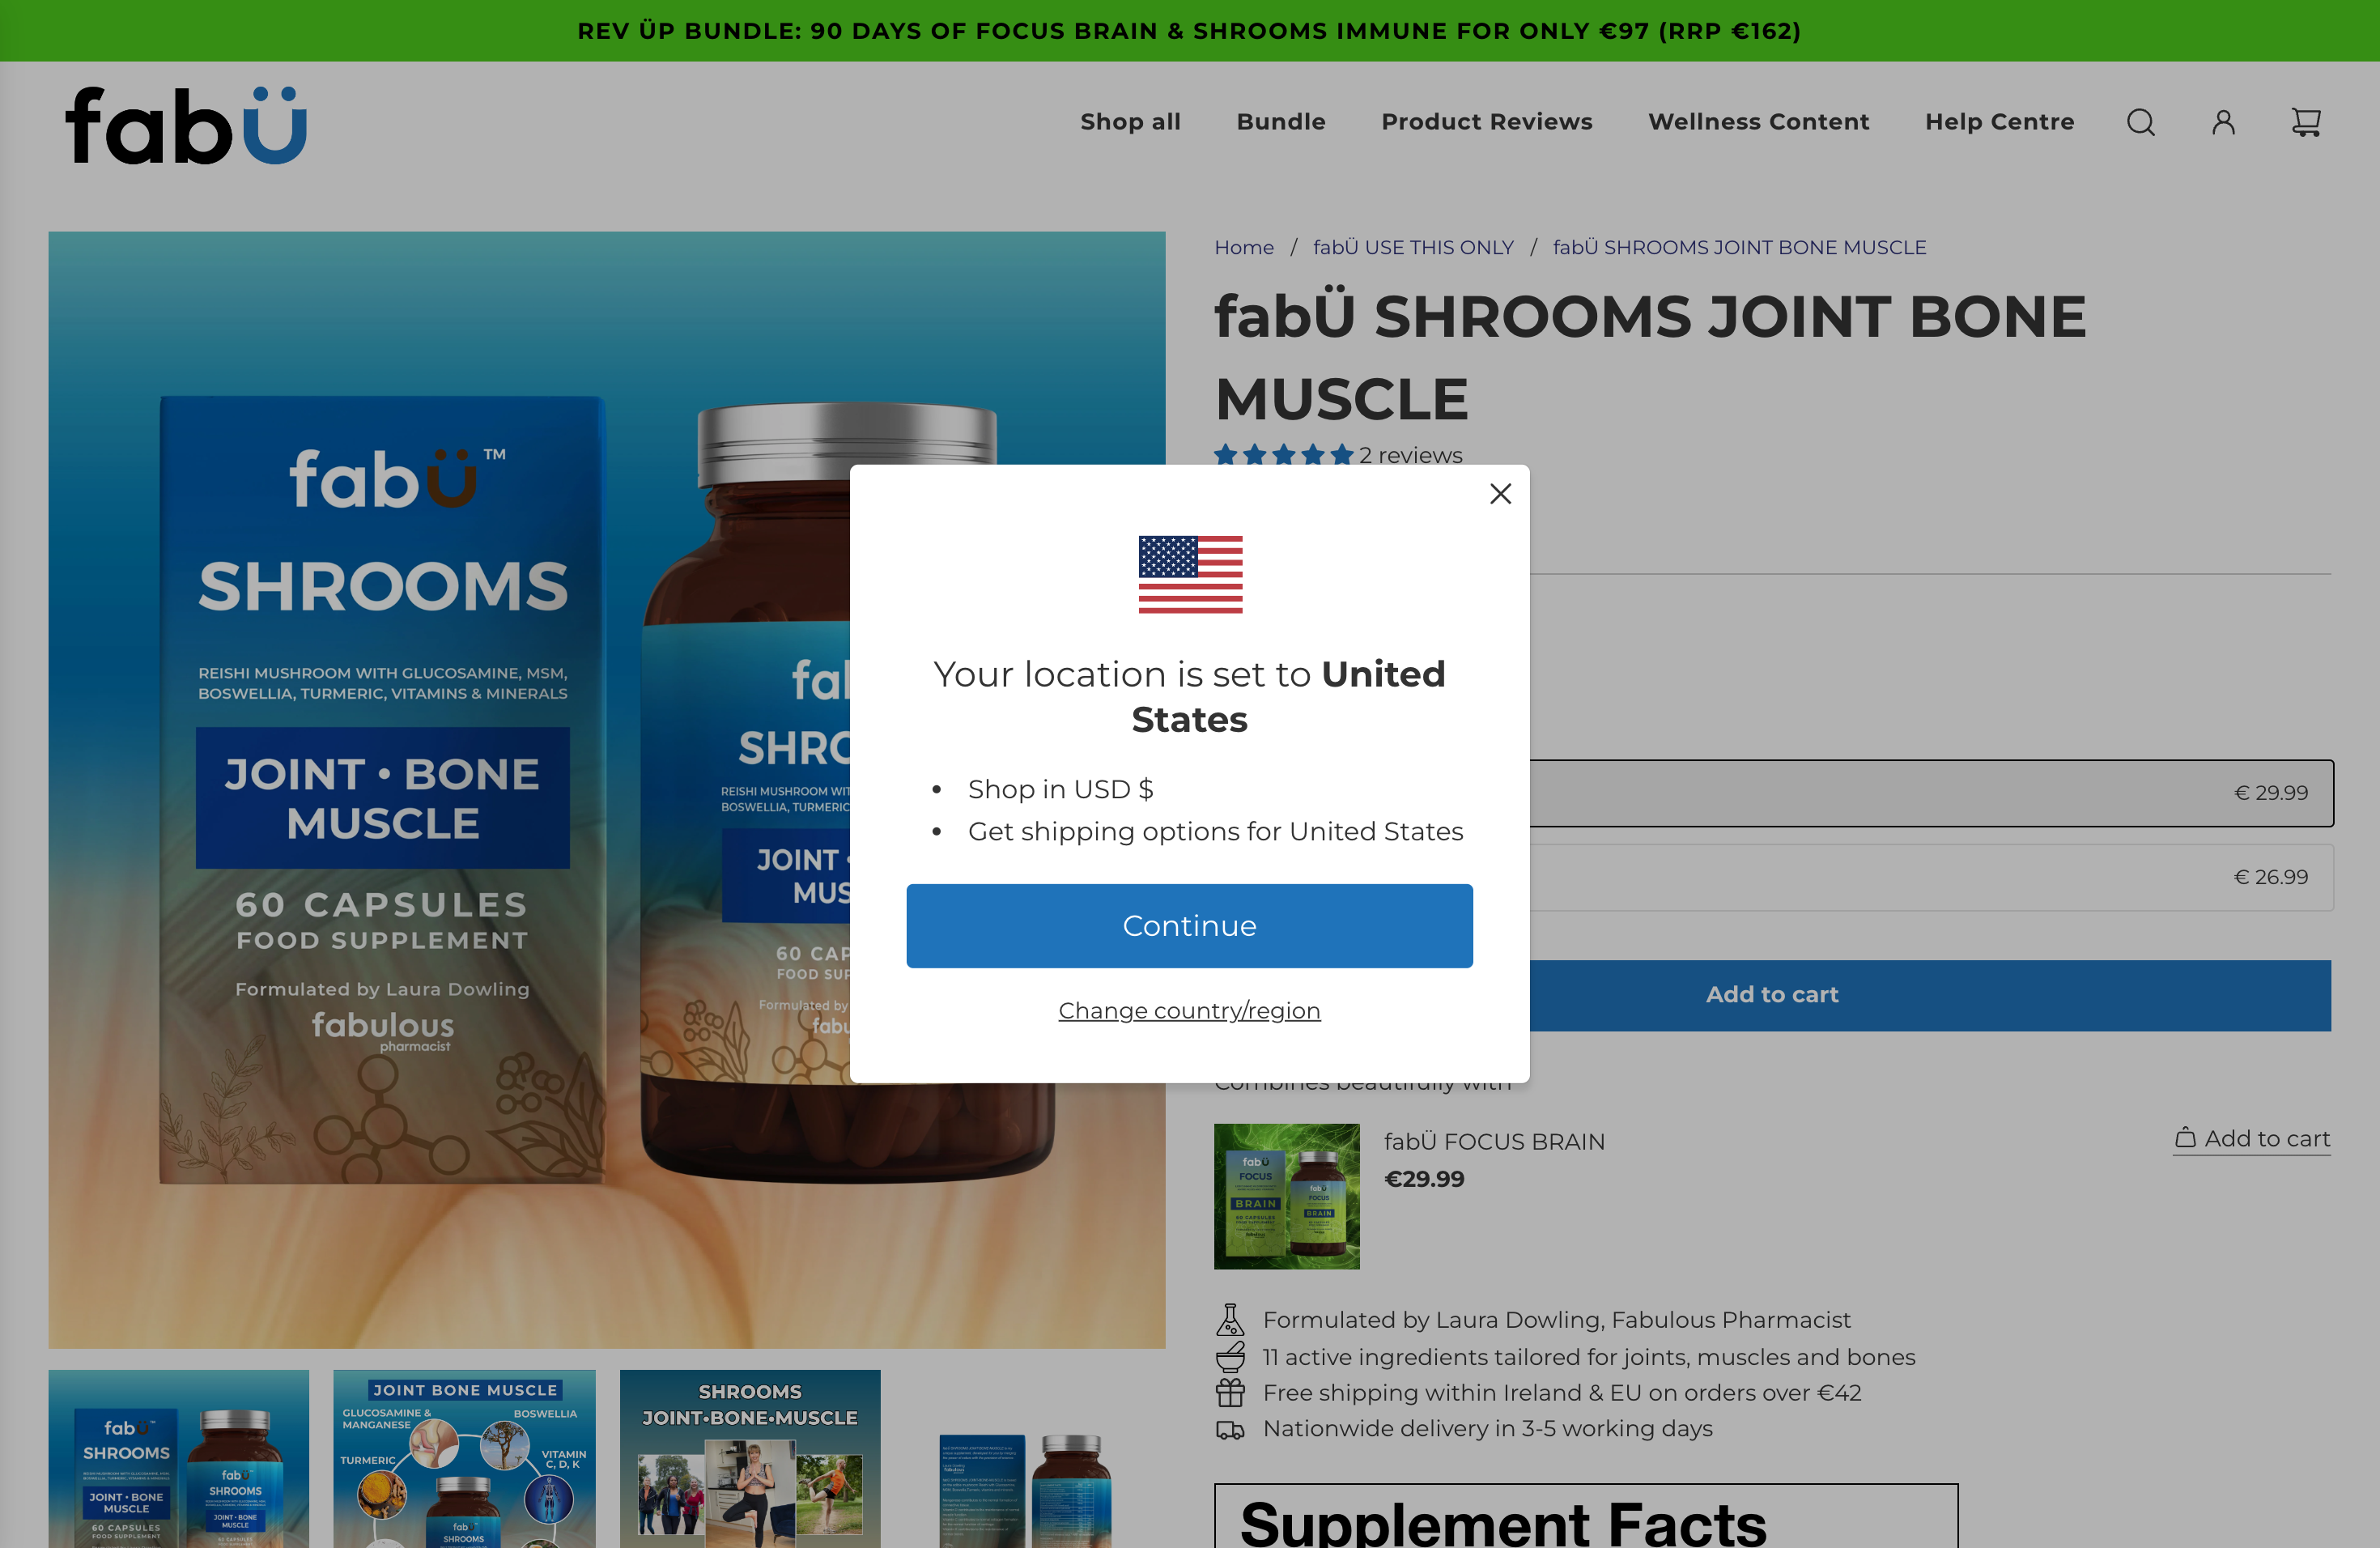This screenshot has height=1548, width=2380.
Task: Click the fabÜ logo
Action: tap(186, 125)
